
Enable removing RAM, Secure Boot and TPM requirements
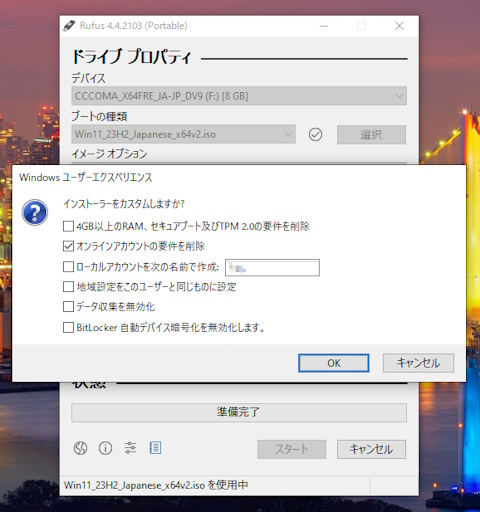point(68,227)
